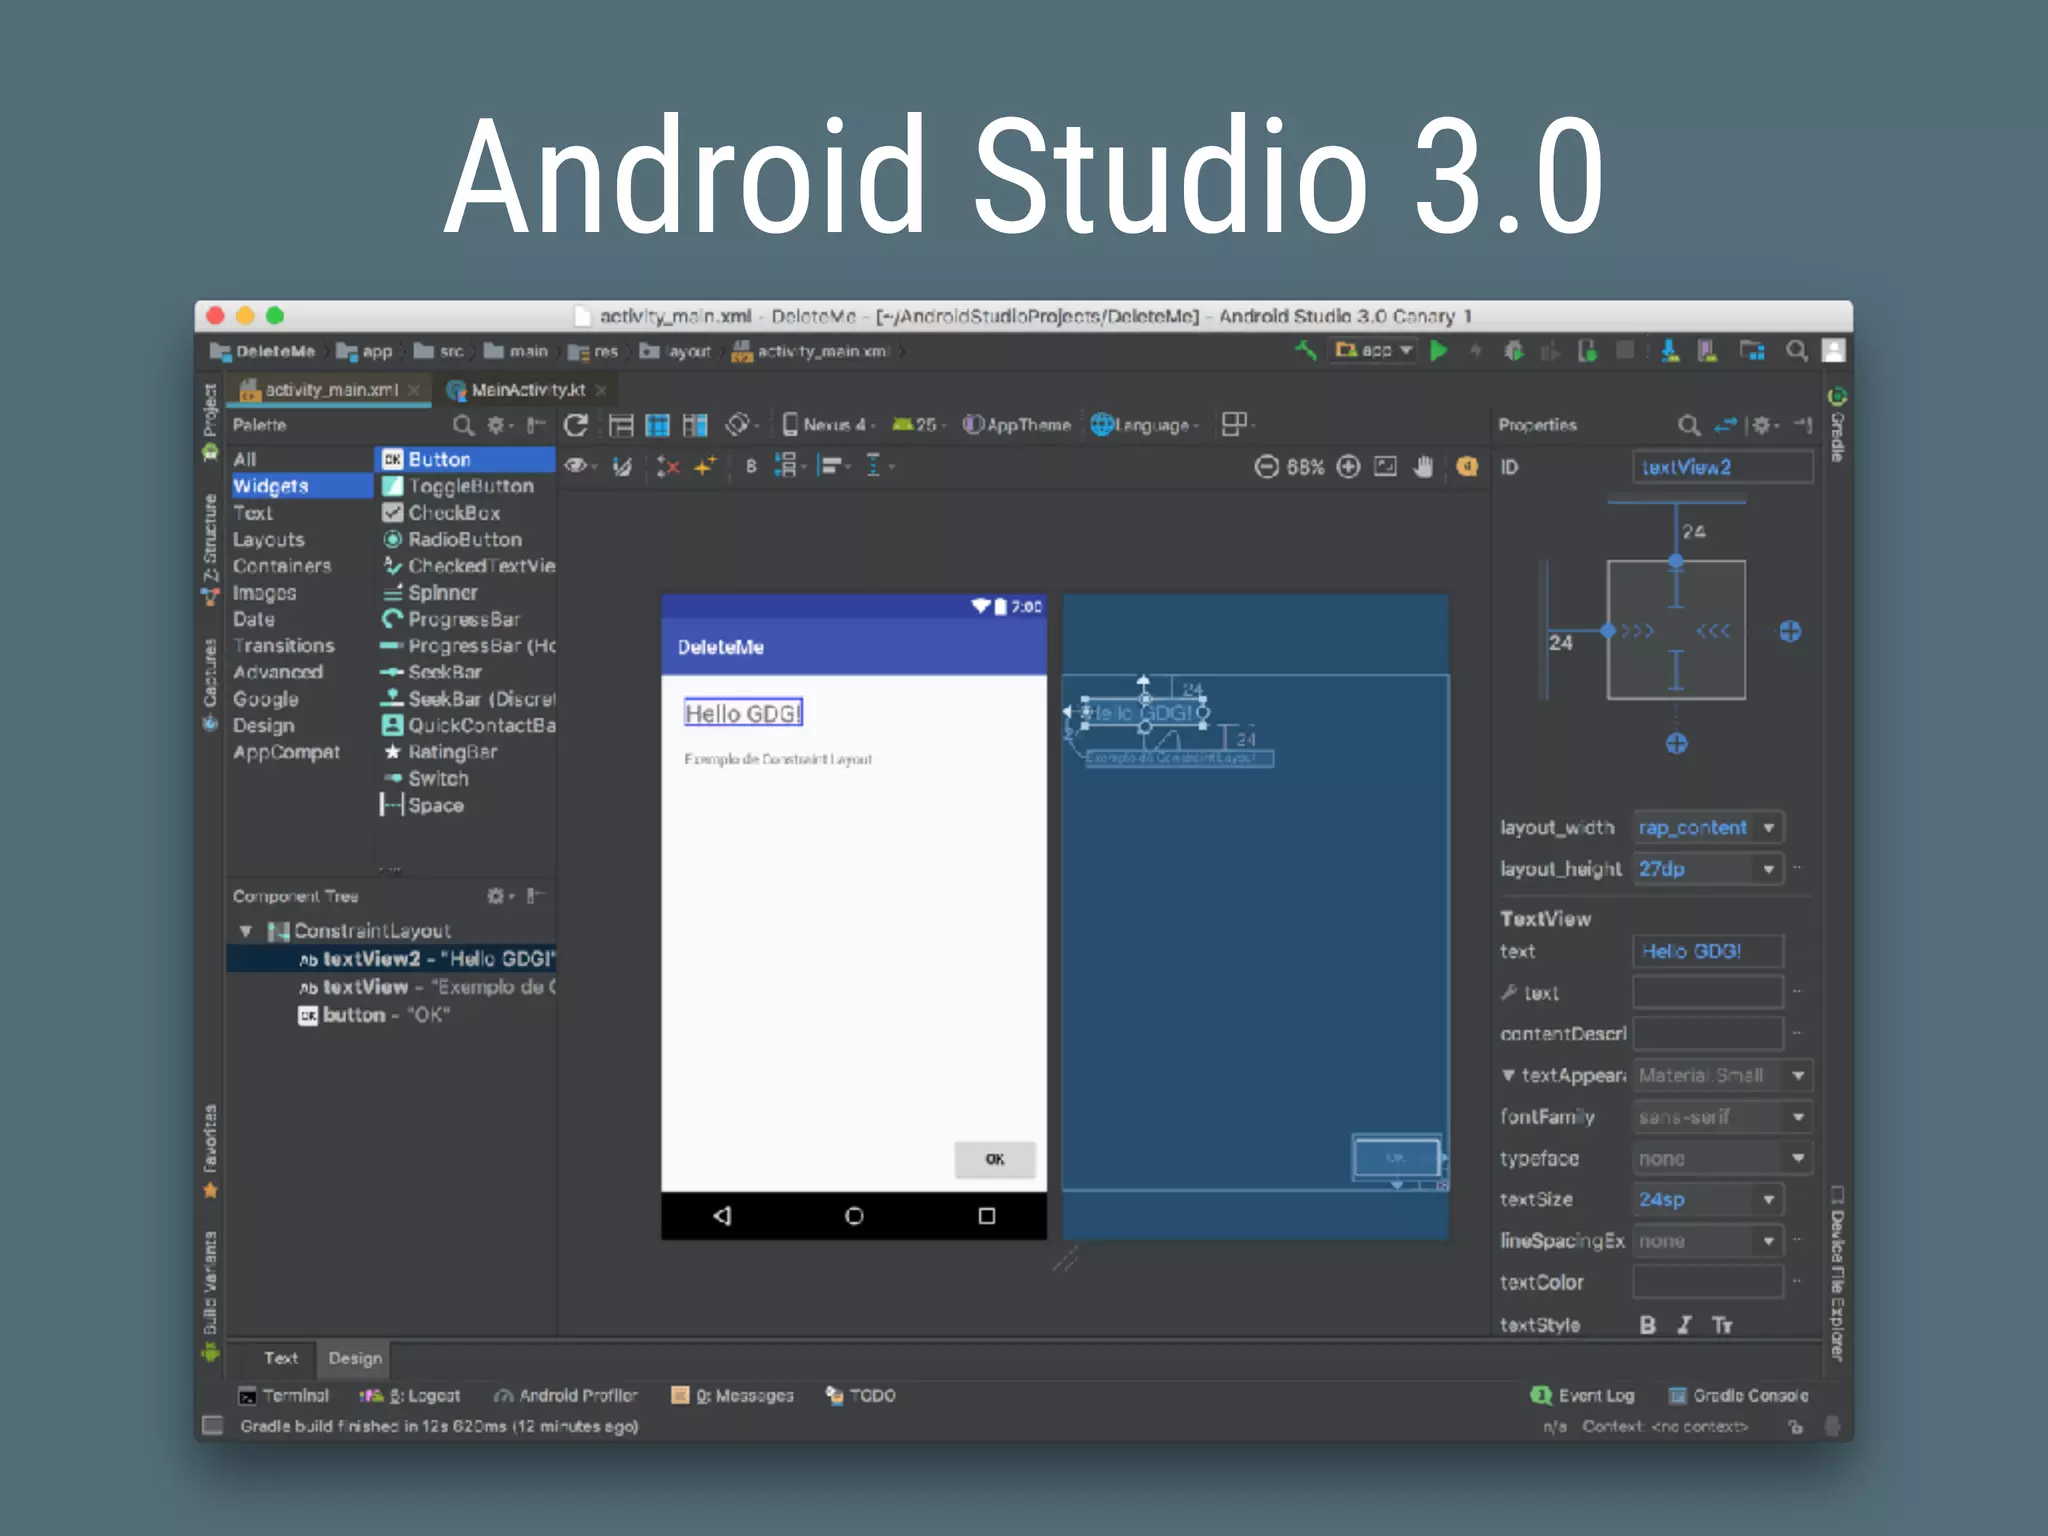Add right constraint with the plus icon
Image resolution: width=2048 pixels, height=1536 pixels.
(x=1790, y=631)
